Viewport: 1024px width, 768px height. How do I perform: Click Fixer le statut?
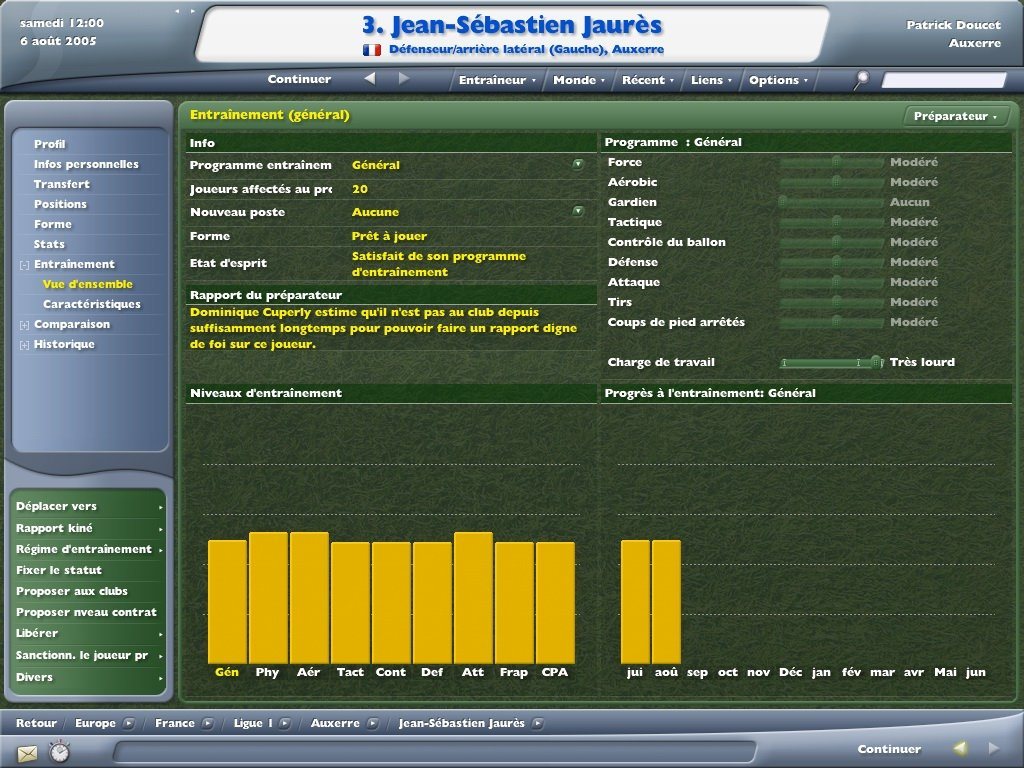pyautogui.click(x=59, y=570)
